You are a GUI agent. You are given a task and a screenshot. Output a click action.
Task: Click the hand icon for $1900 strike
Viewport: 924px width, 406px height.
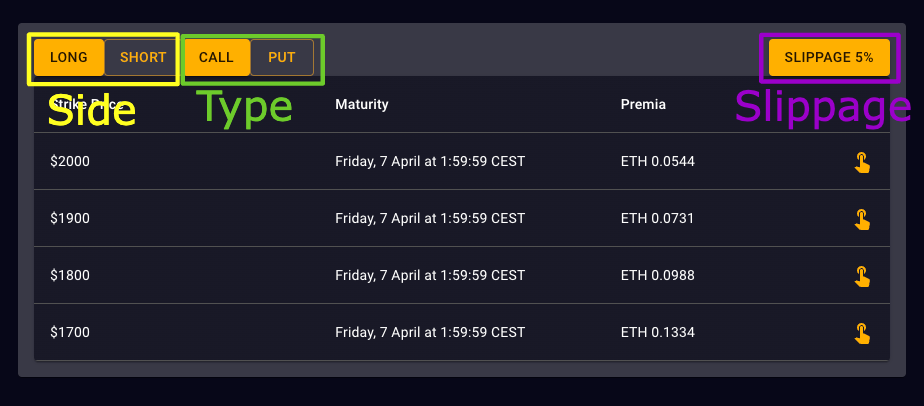pyautogui.click(x=861, y=219)
